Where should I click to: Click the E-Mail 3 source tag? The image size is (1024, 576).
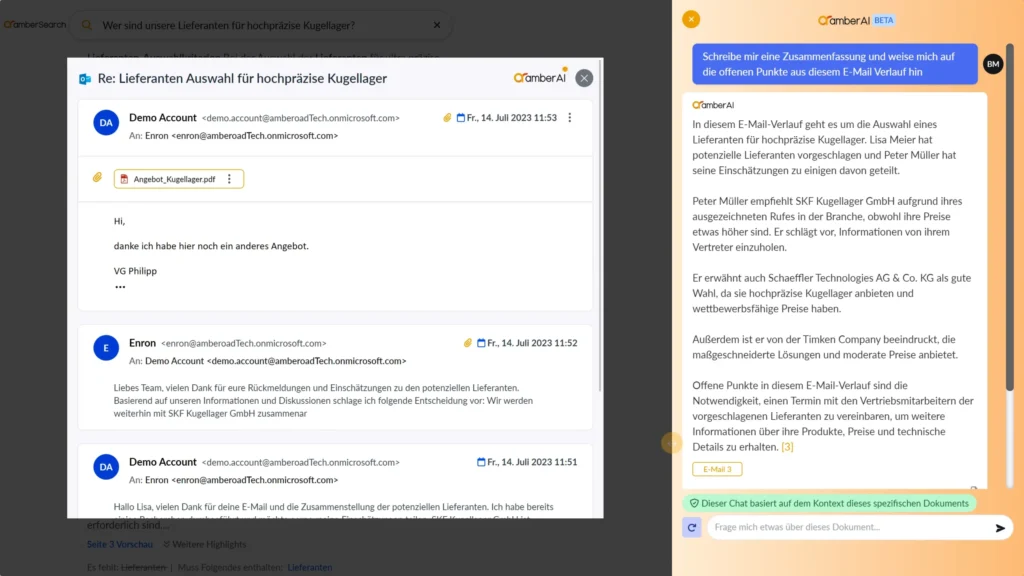click(x=717, y=469)
